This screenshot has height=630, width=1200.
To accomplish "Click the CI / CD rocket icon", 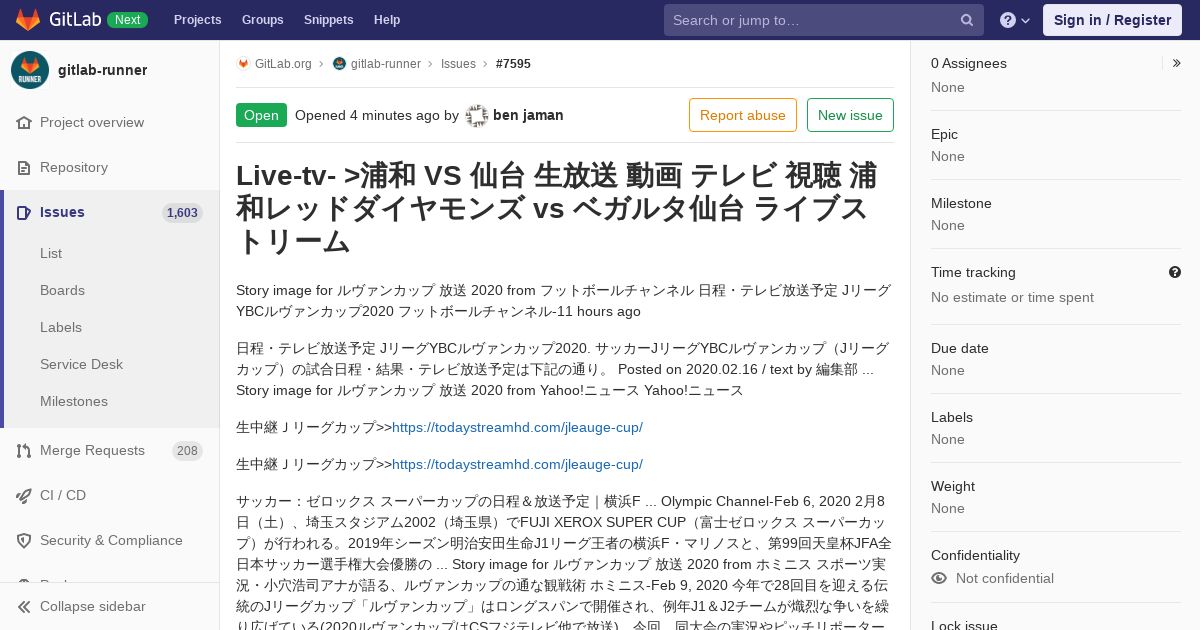I will point(24,496).
